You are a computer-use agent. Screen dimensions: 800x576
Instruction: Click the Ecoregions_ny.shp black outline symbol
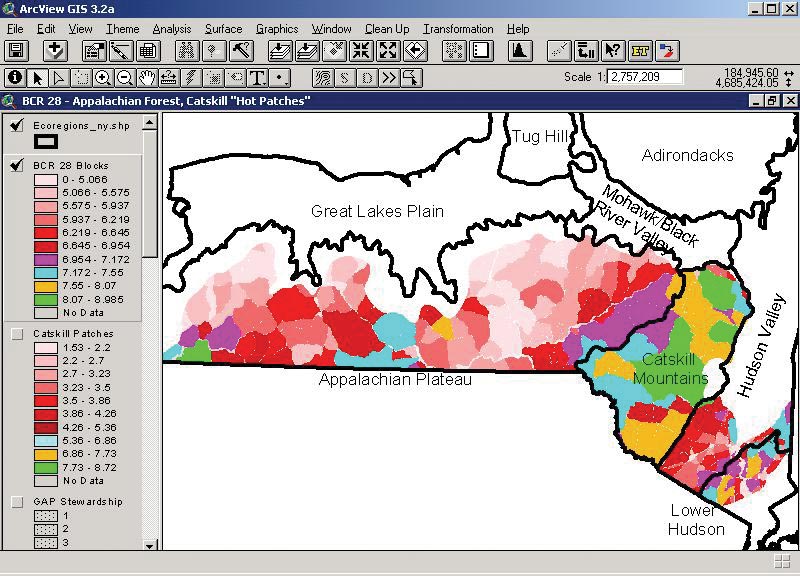click(46, 141)
